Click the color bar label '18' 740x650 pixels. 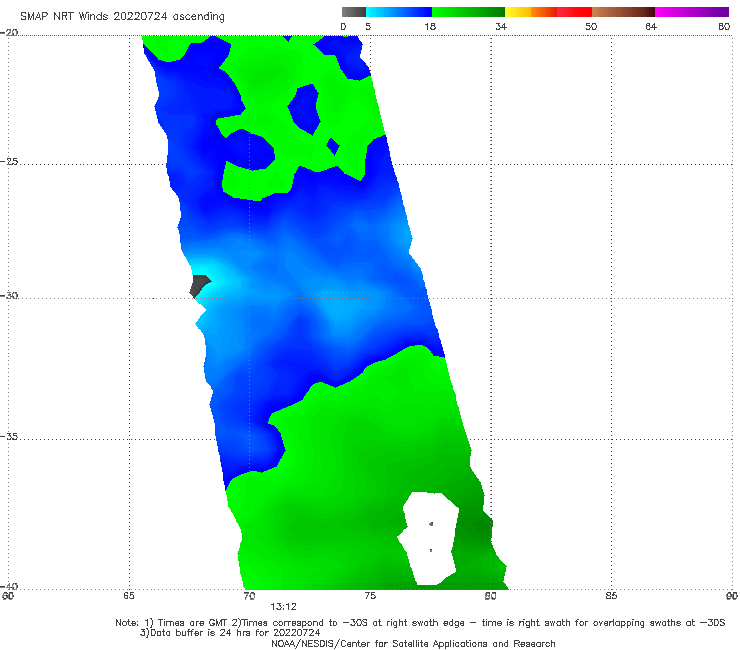(x=430, y=26)
